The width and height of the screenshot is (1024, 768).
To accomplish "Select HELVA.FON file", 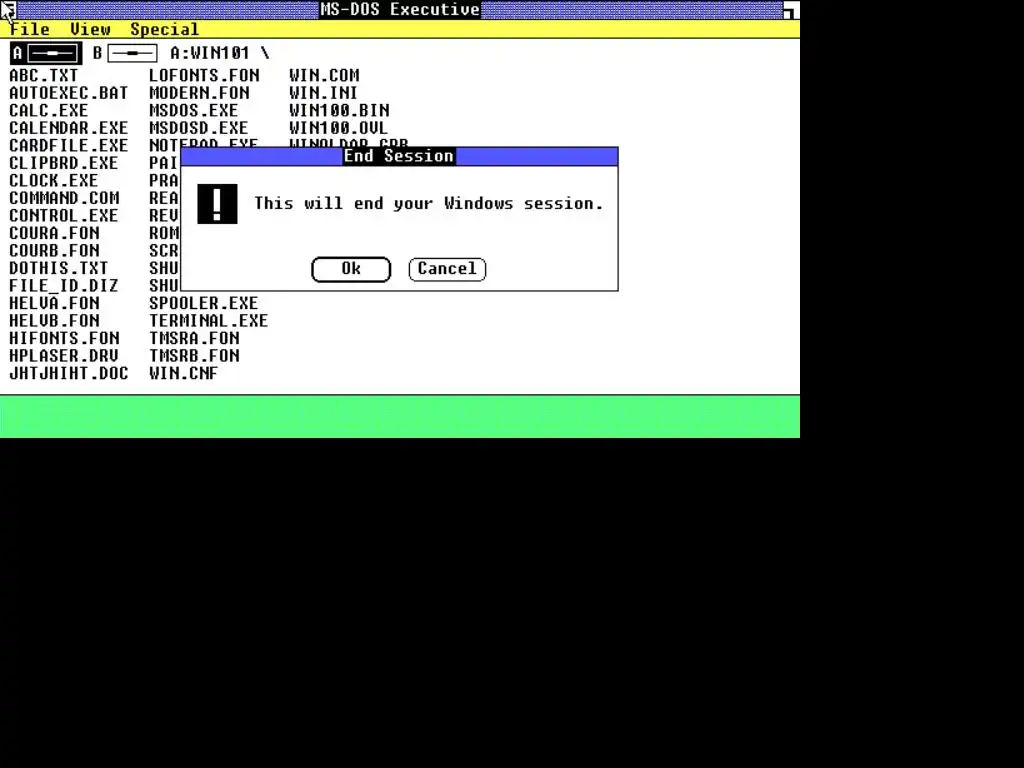I will coord(54,304).
